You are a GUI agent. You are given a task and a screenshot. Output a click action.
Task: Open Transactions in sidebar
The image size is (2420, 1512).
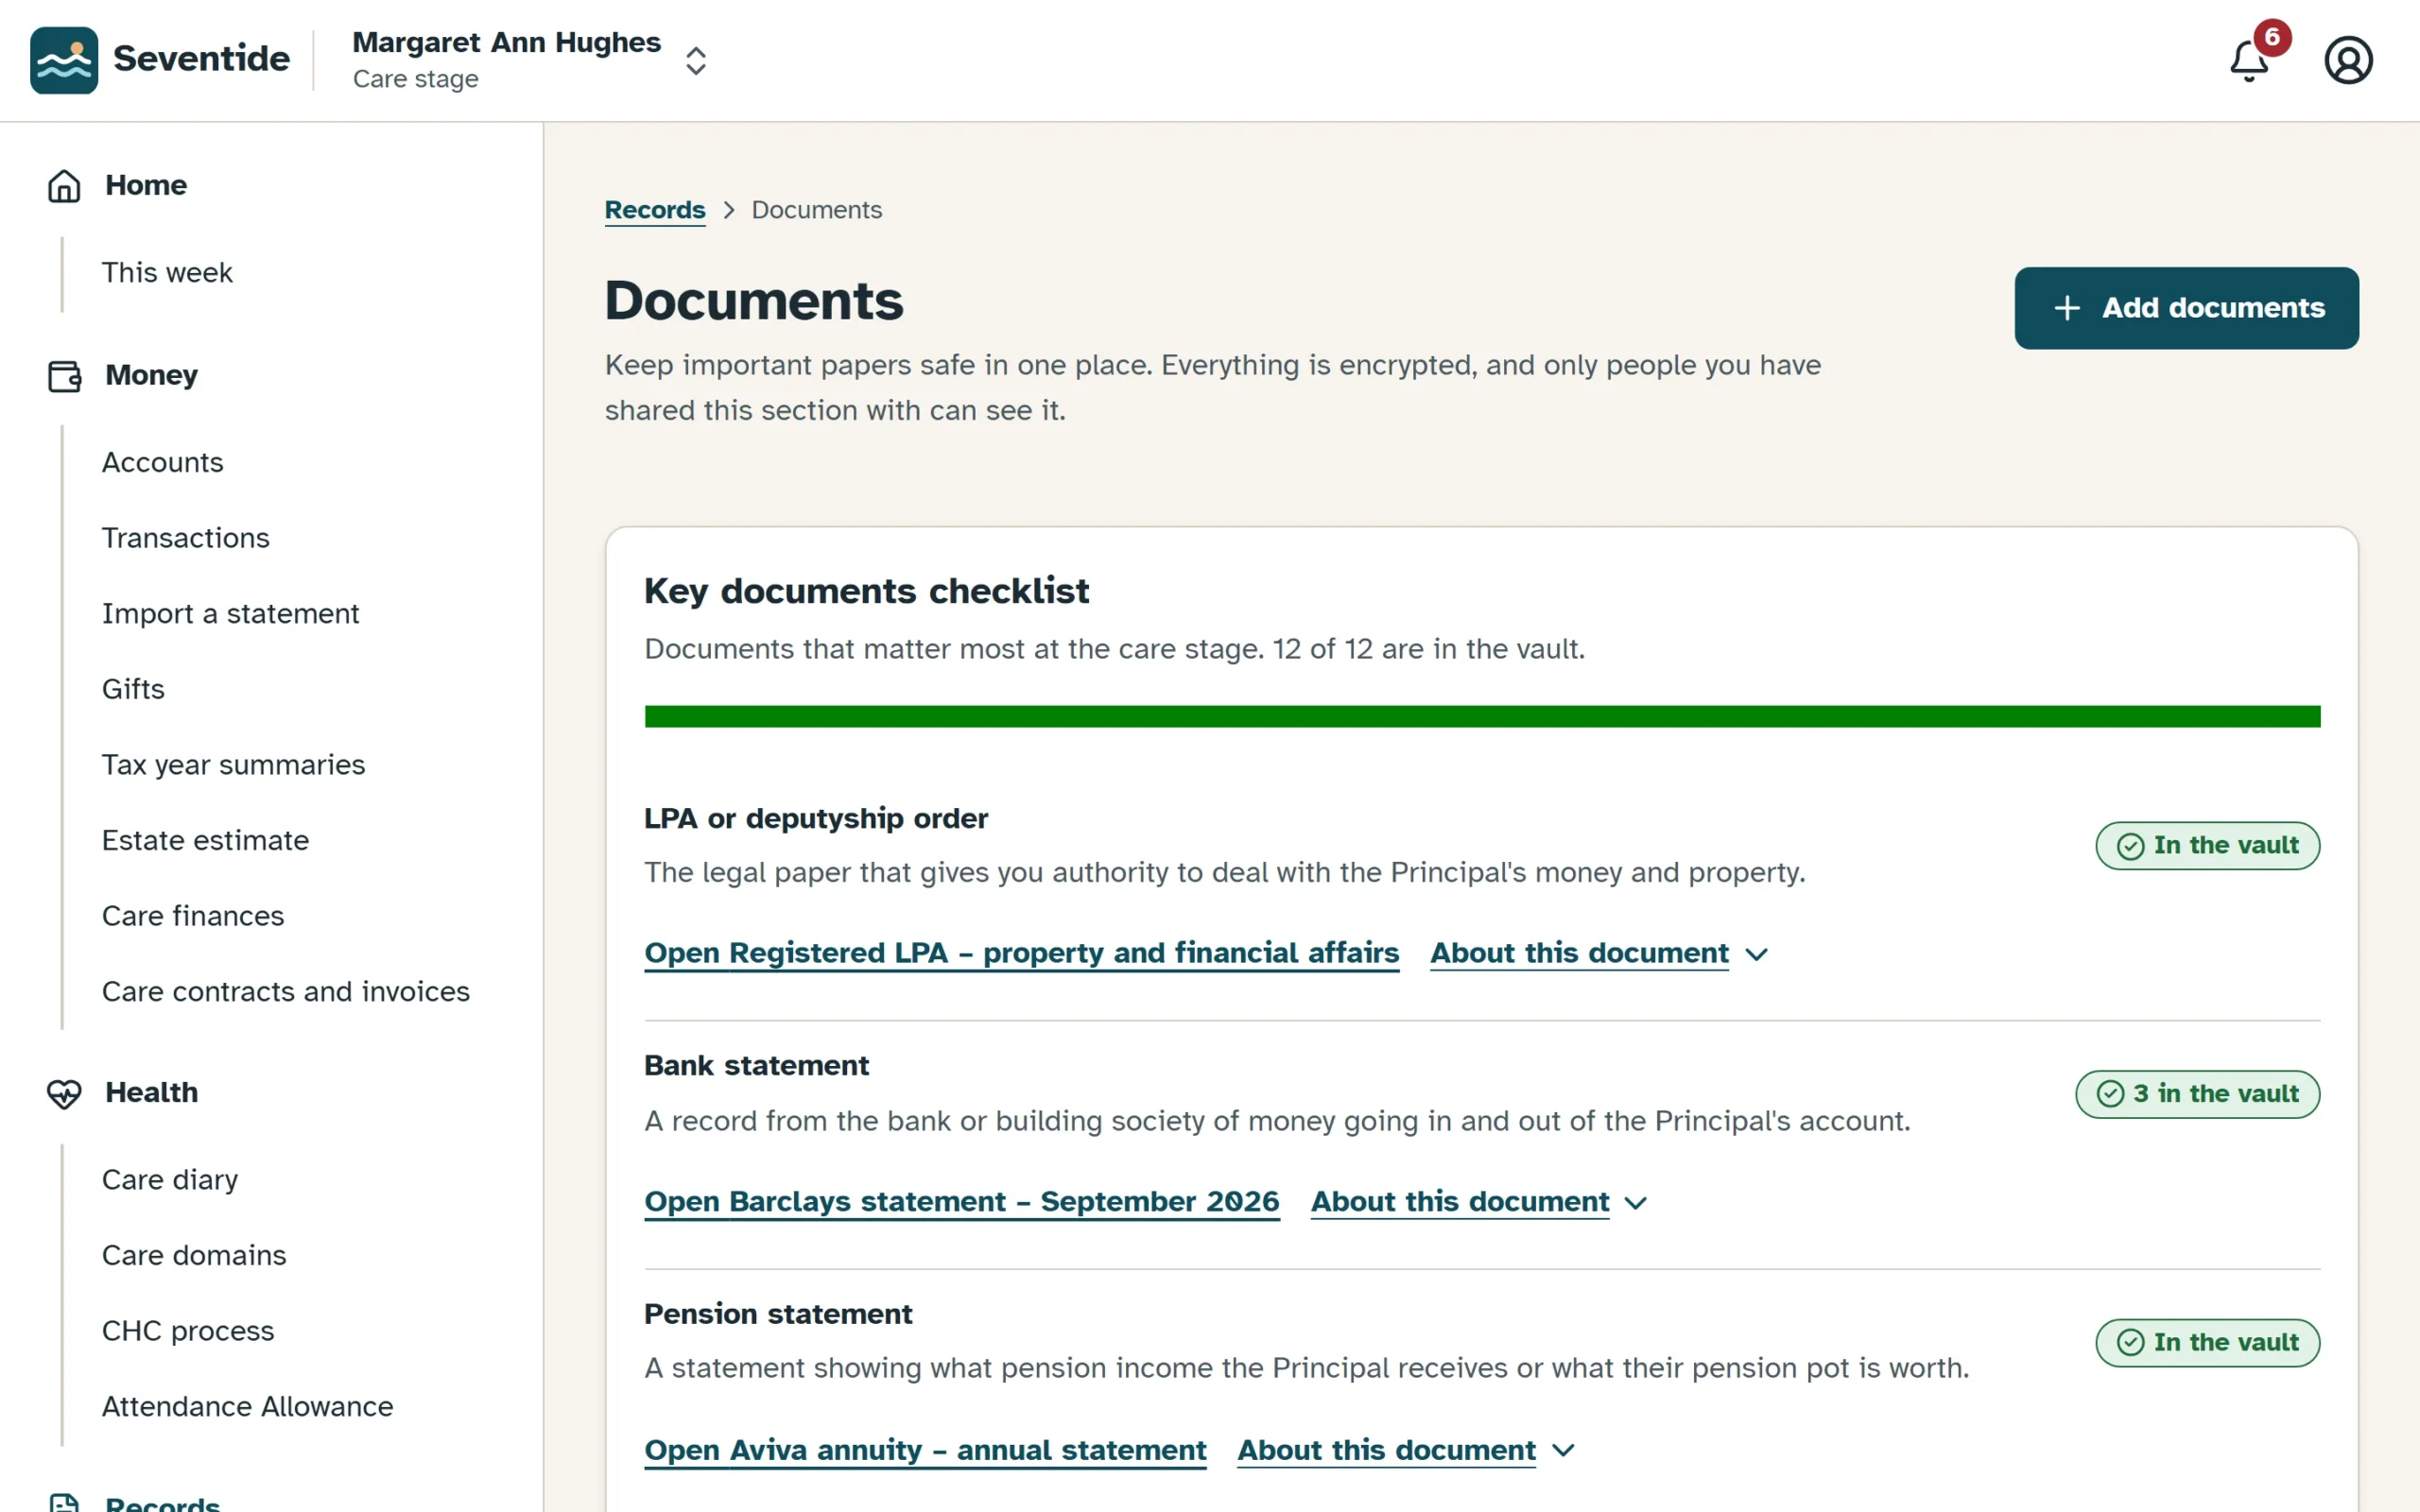[x=186, y=538]
